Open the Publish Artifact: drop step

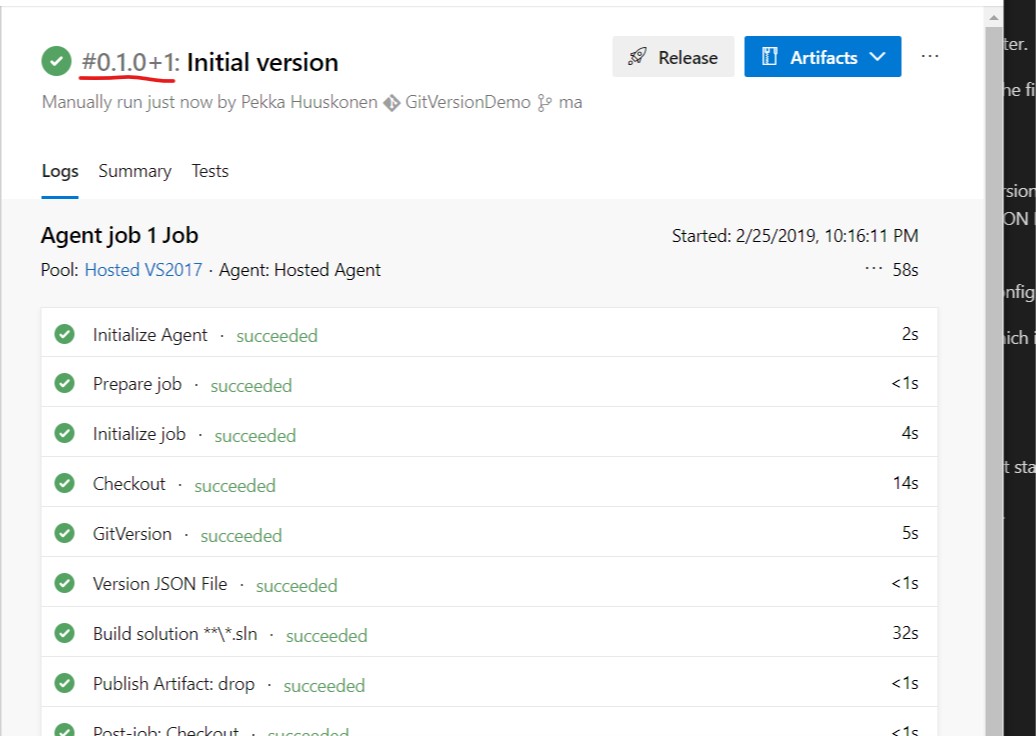point(489,682)
